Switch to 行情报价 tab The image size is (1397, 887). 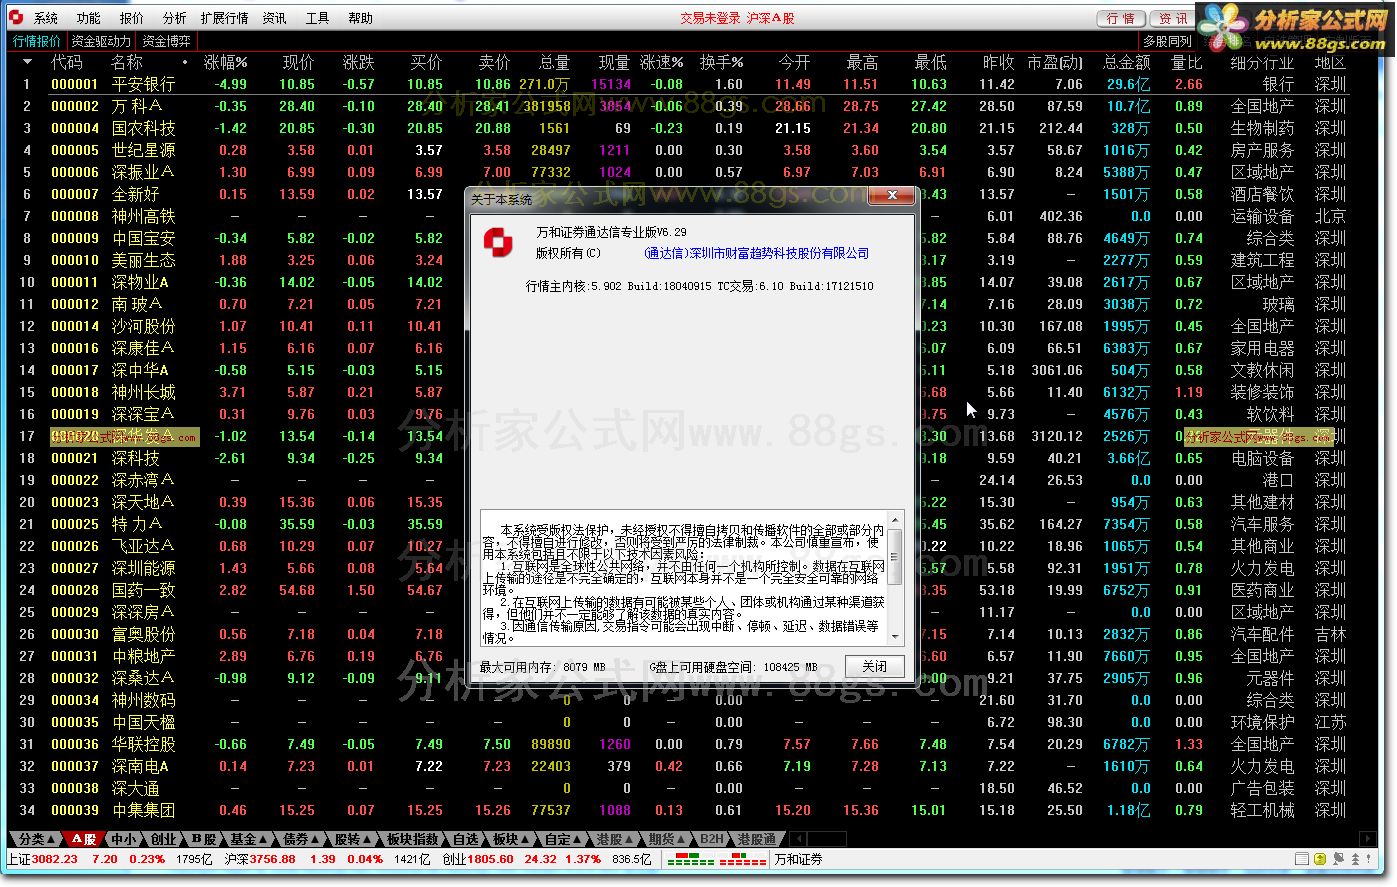click(x=37, y=41)
